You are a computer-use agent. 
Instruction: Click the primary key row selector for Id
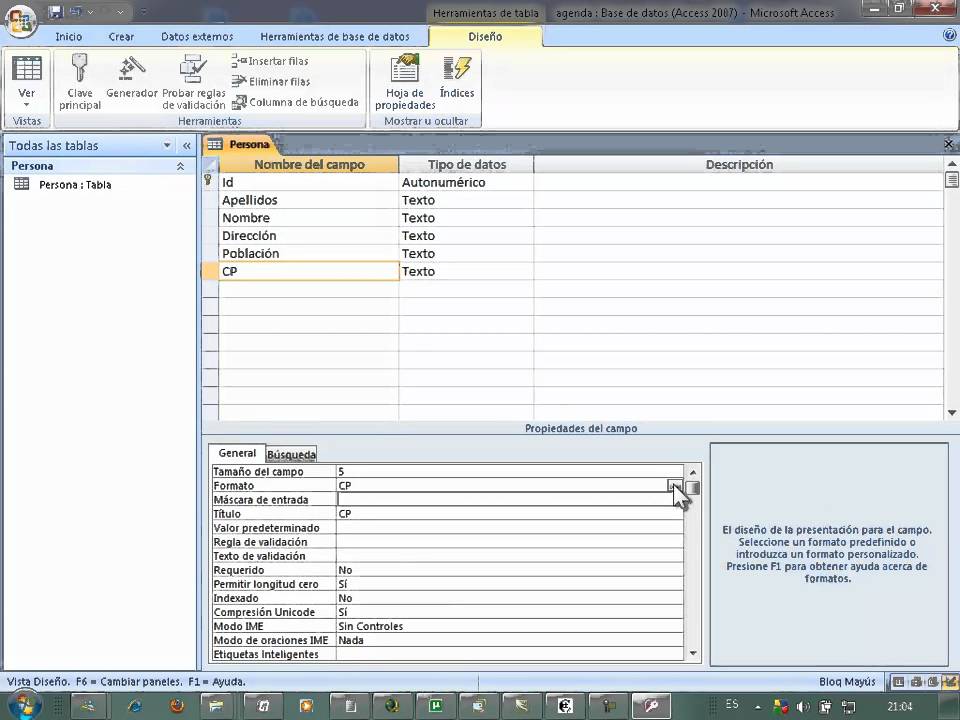209,182
